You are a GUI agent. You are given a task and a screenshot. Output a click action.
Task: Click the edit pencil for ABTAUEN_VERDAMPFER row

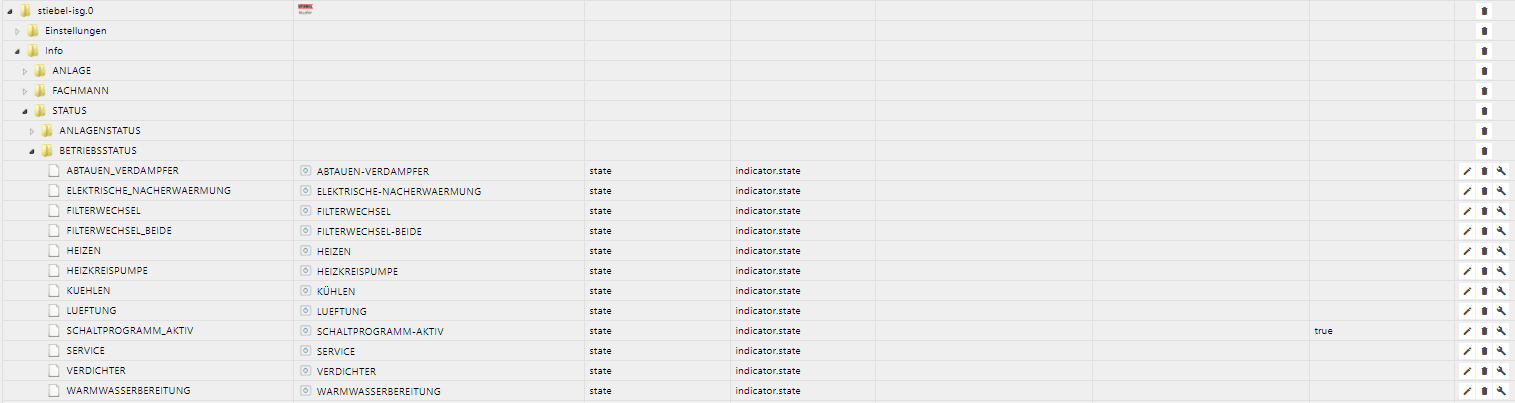(1467, 171)
